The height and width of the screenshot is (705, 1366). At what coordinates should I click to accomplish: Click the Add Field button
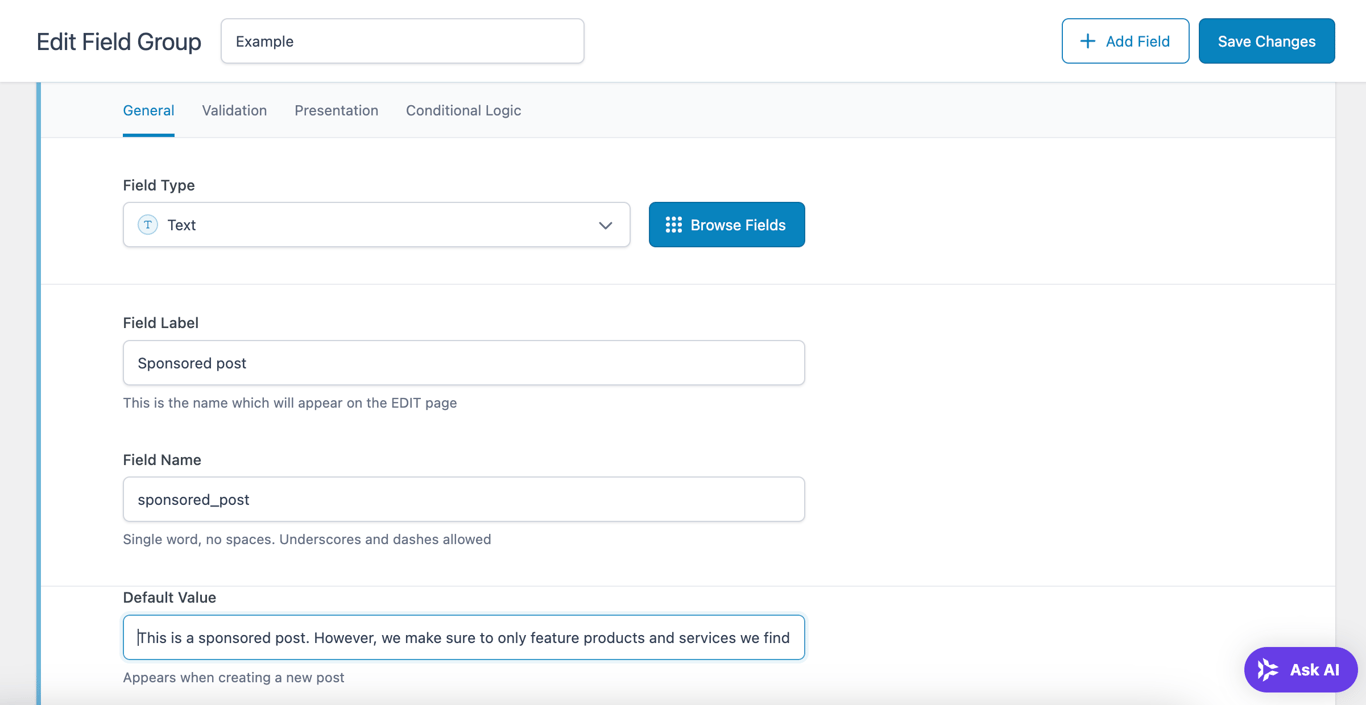(1125, 41)
